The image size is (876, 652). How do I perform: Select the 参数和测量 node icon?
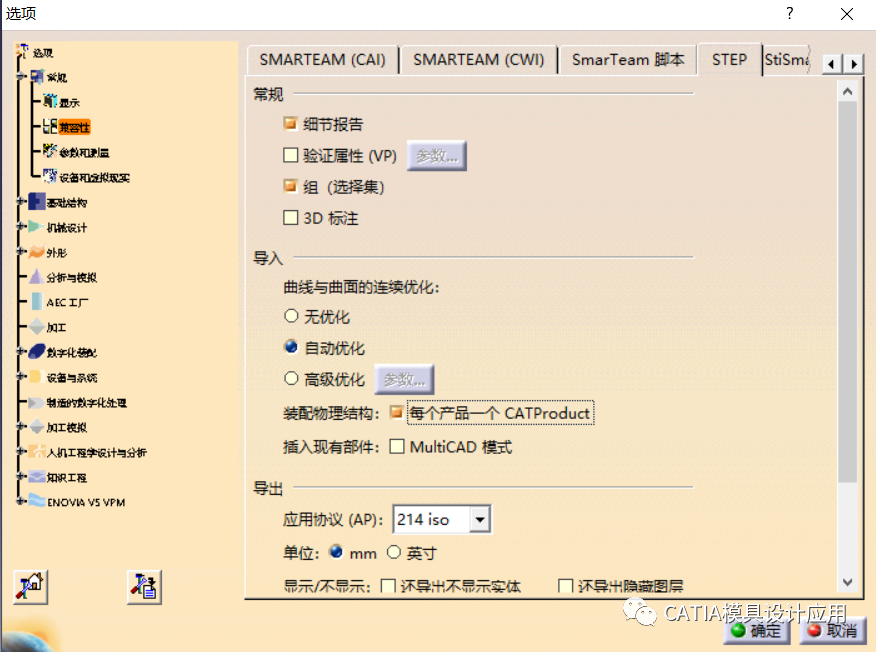tap(50, 151)
